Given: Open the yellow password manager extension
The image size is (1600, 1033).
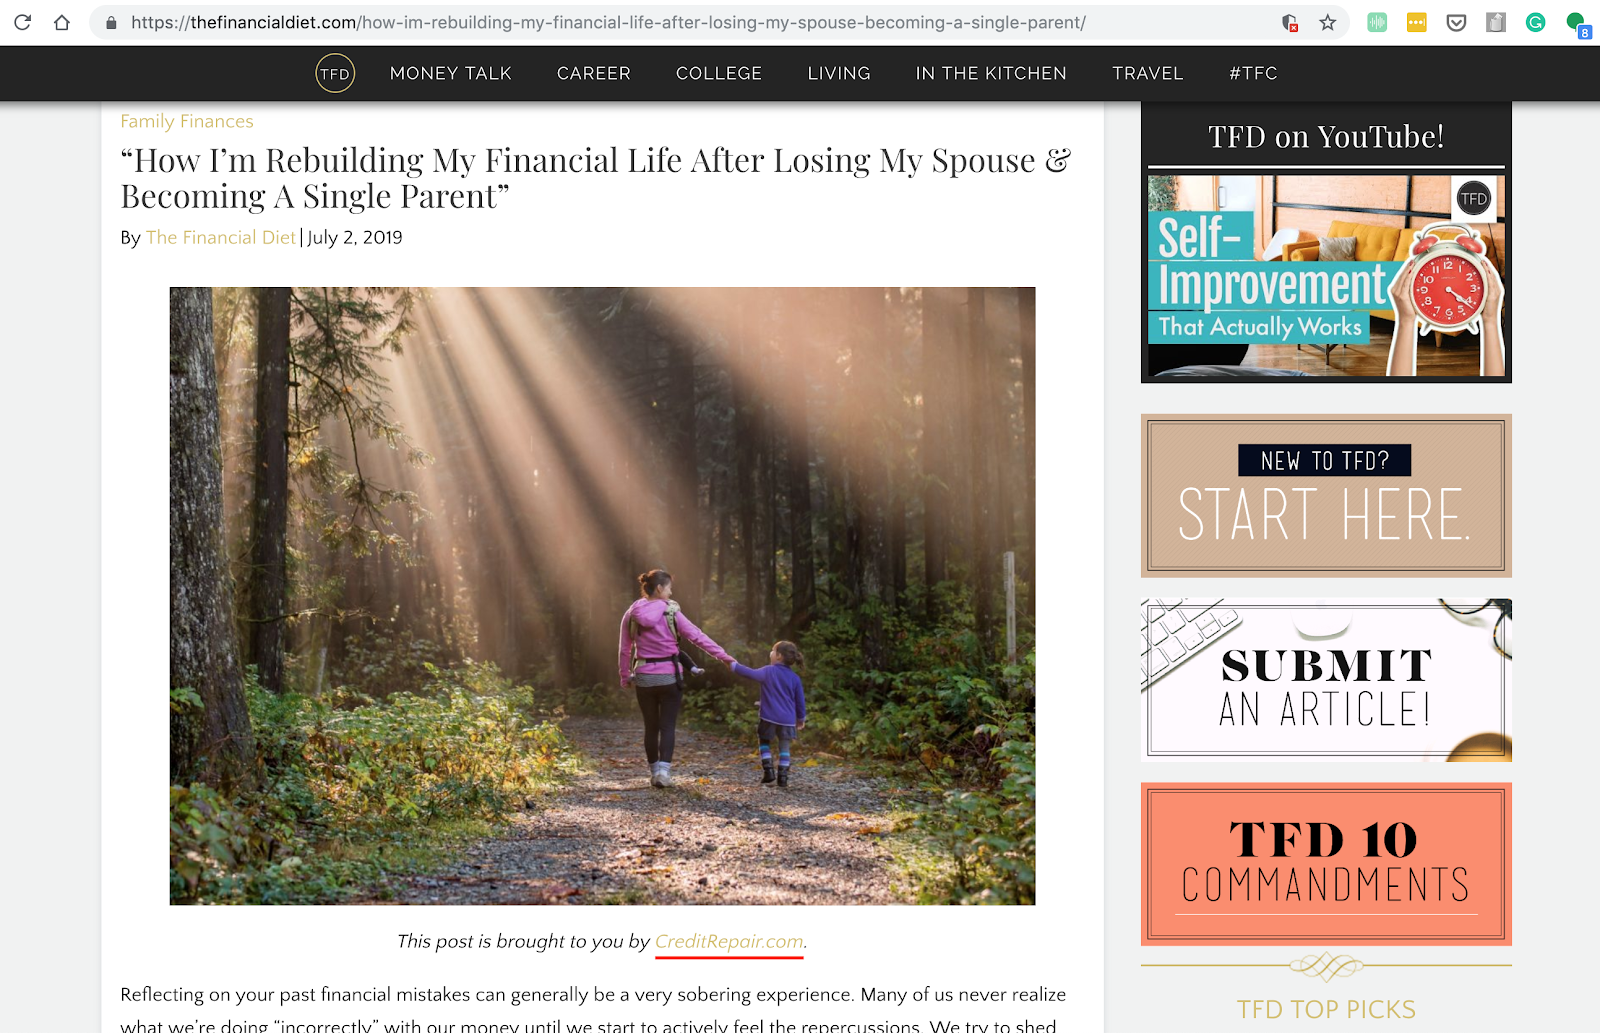Looking at the screenshot, I should tap(1417, 22).
